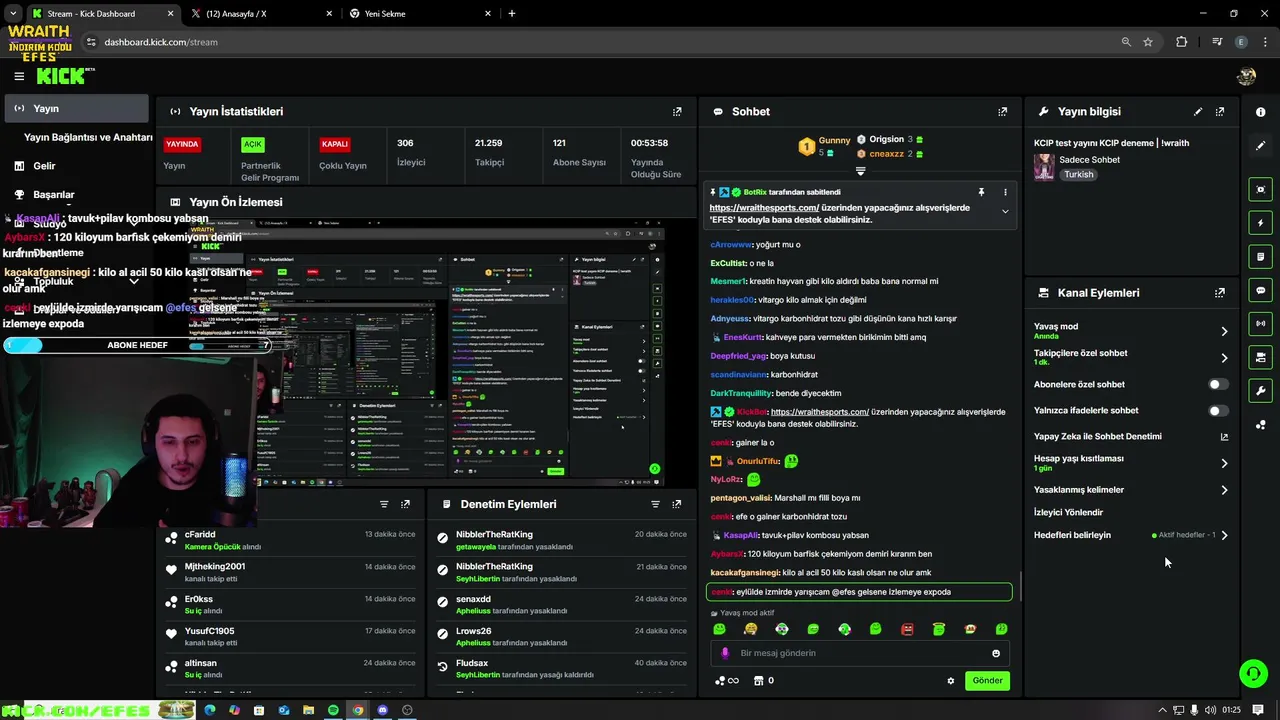The image size is (1280, 720).
Task: Click the three-dots icon at bottom of right sidebar
Action: [1261, 425]
